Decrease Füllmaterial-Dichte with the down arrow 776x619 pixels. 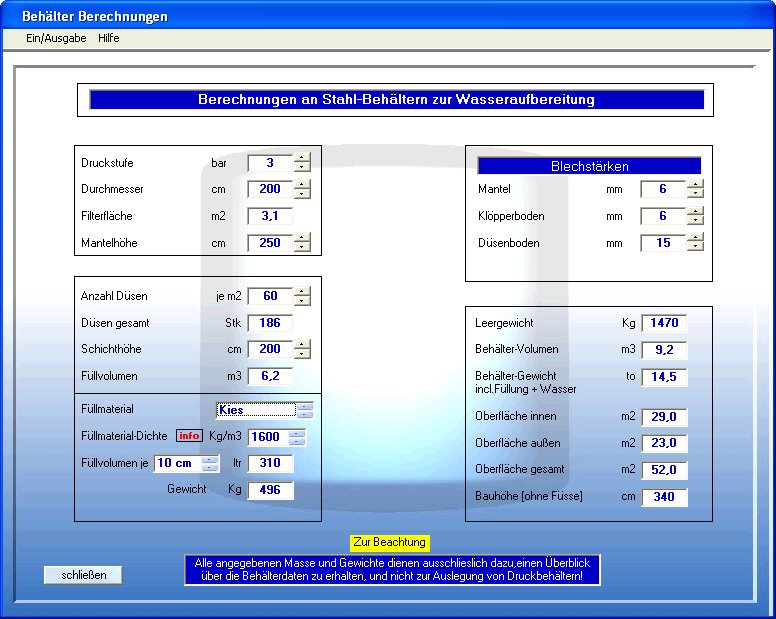coord(297,441)
